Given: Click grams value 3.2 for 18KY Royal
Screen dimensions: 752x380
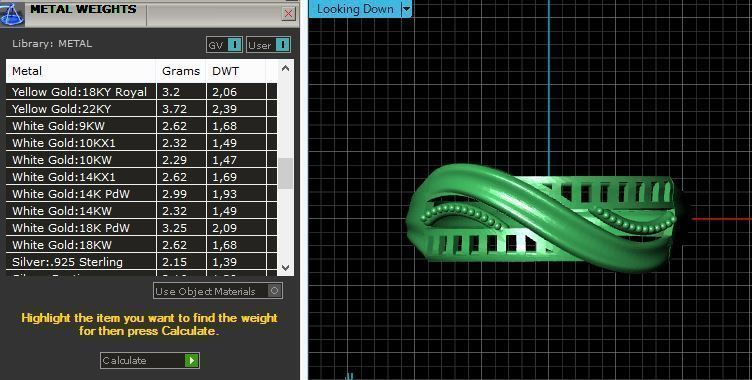Looking at the screenshot, I should [171, 92].
